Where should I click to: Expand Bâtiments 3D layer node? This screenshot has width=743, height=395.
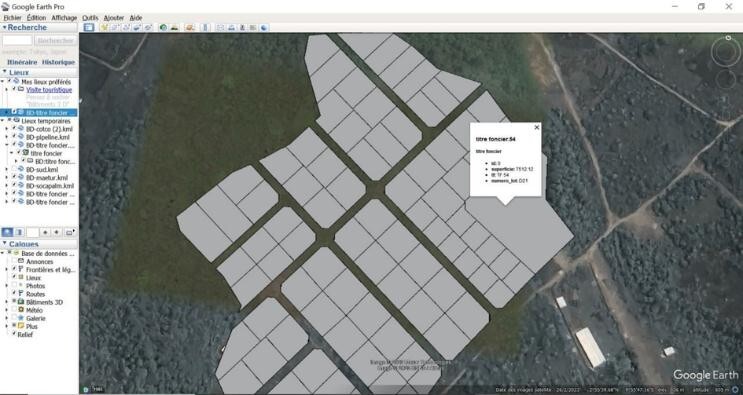[7, 302]
